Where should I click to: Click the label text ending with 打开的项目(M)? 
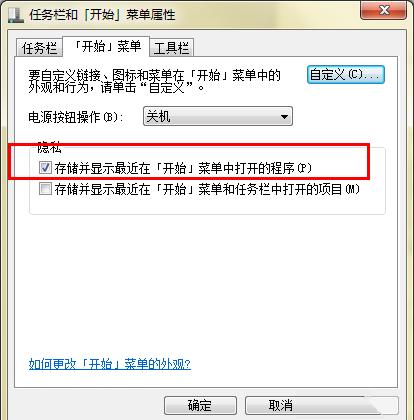click(x=207, y=189)
